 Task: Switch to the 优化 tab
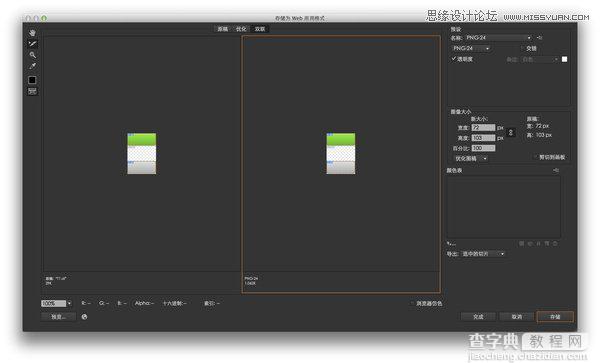(241, 29)
